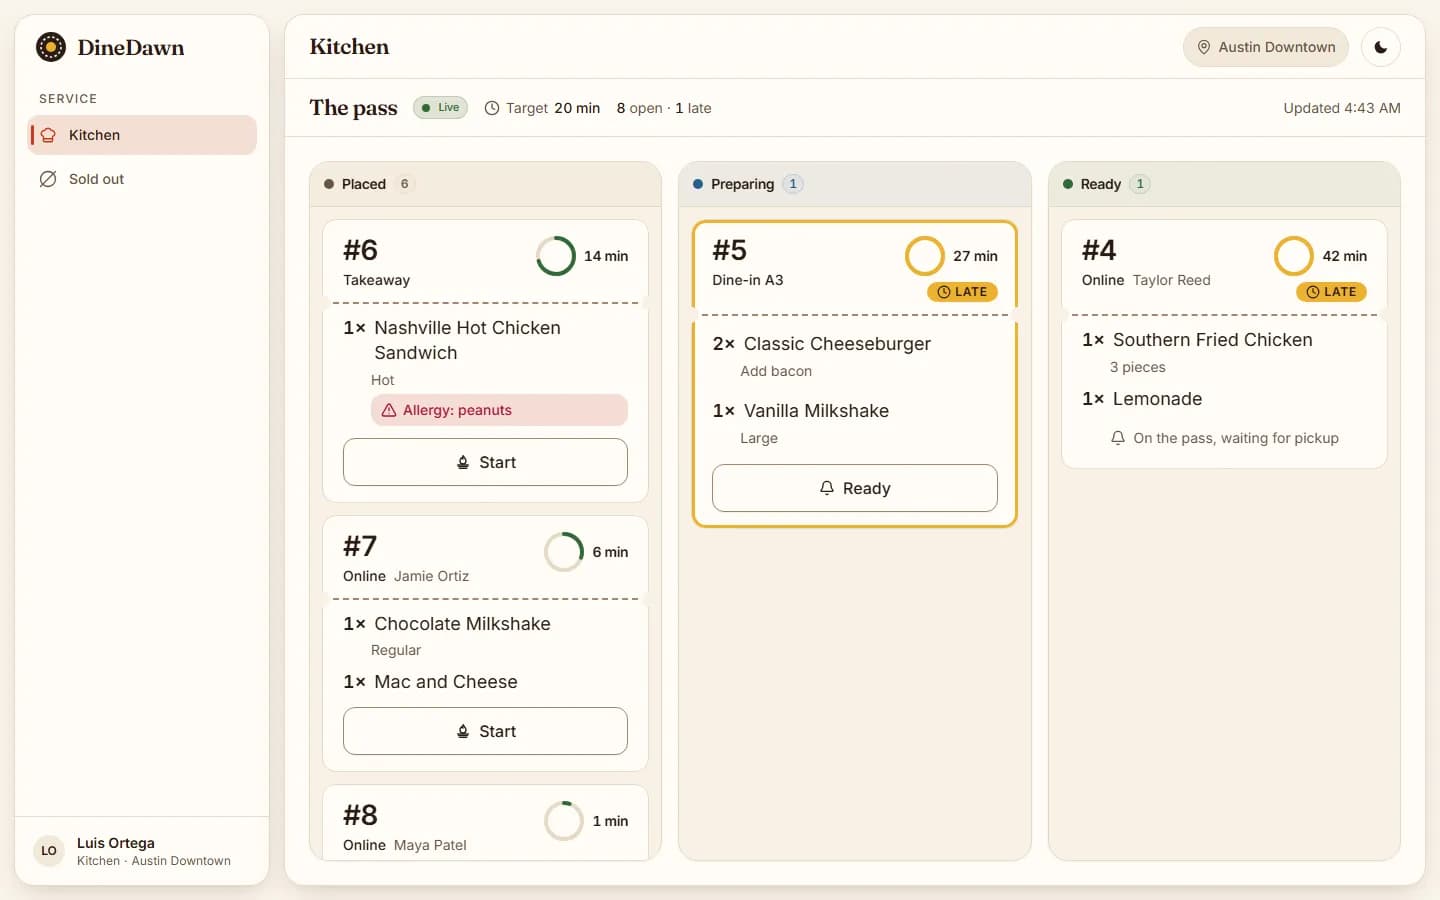The width and height of the screenshot is (1440, 900).
Task: Click Luis Ortega user avatar
Action: 49,851
